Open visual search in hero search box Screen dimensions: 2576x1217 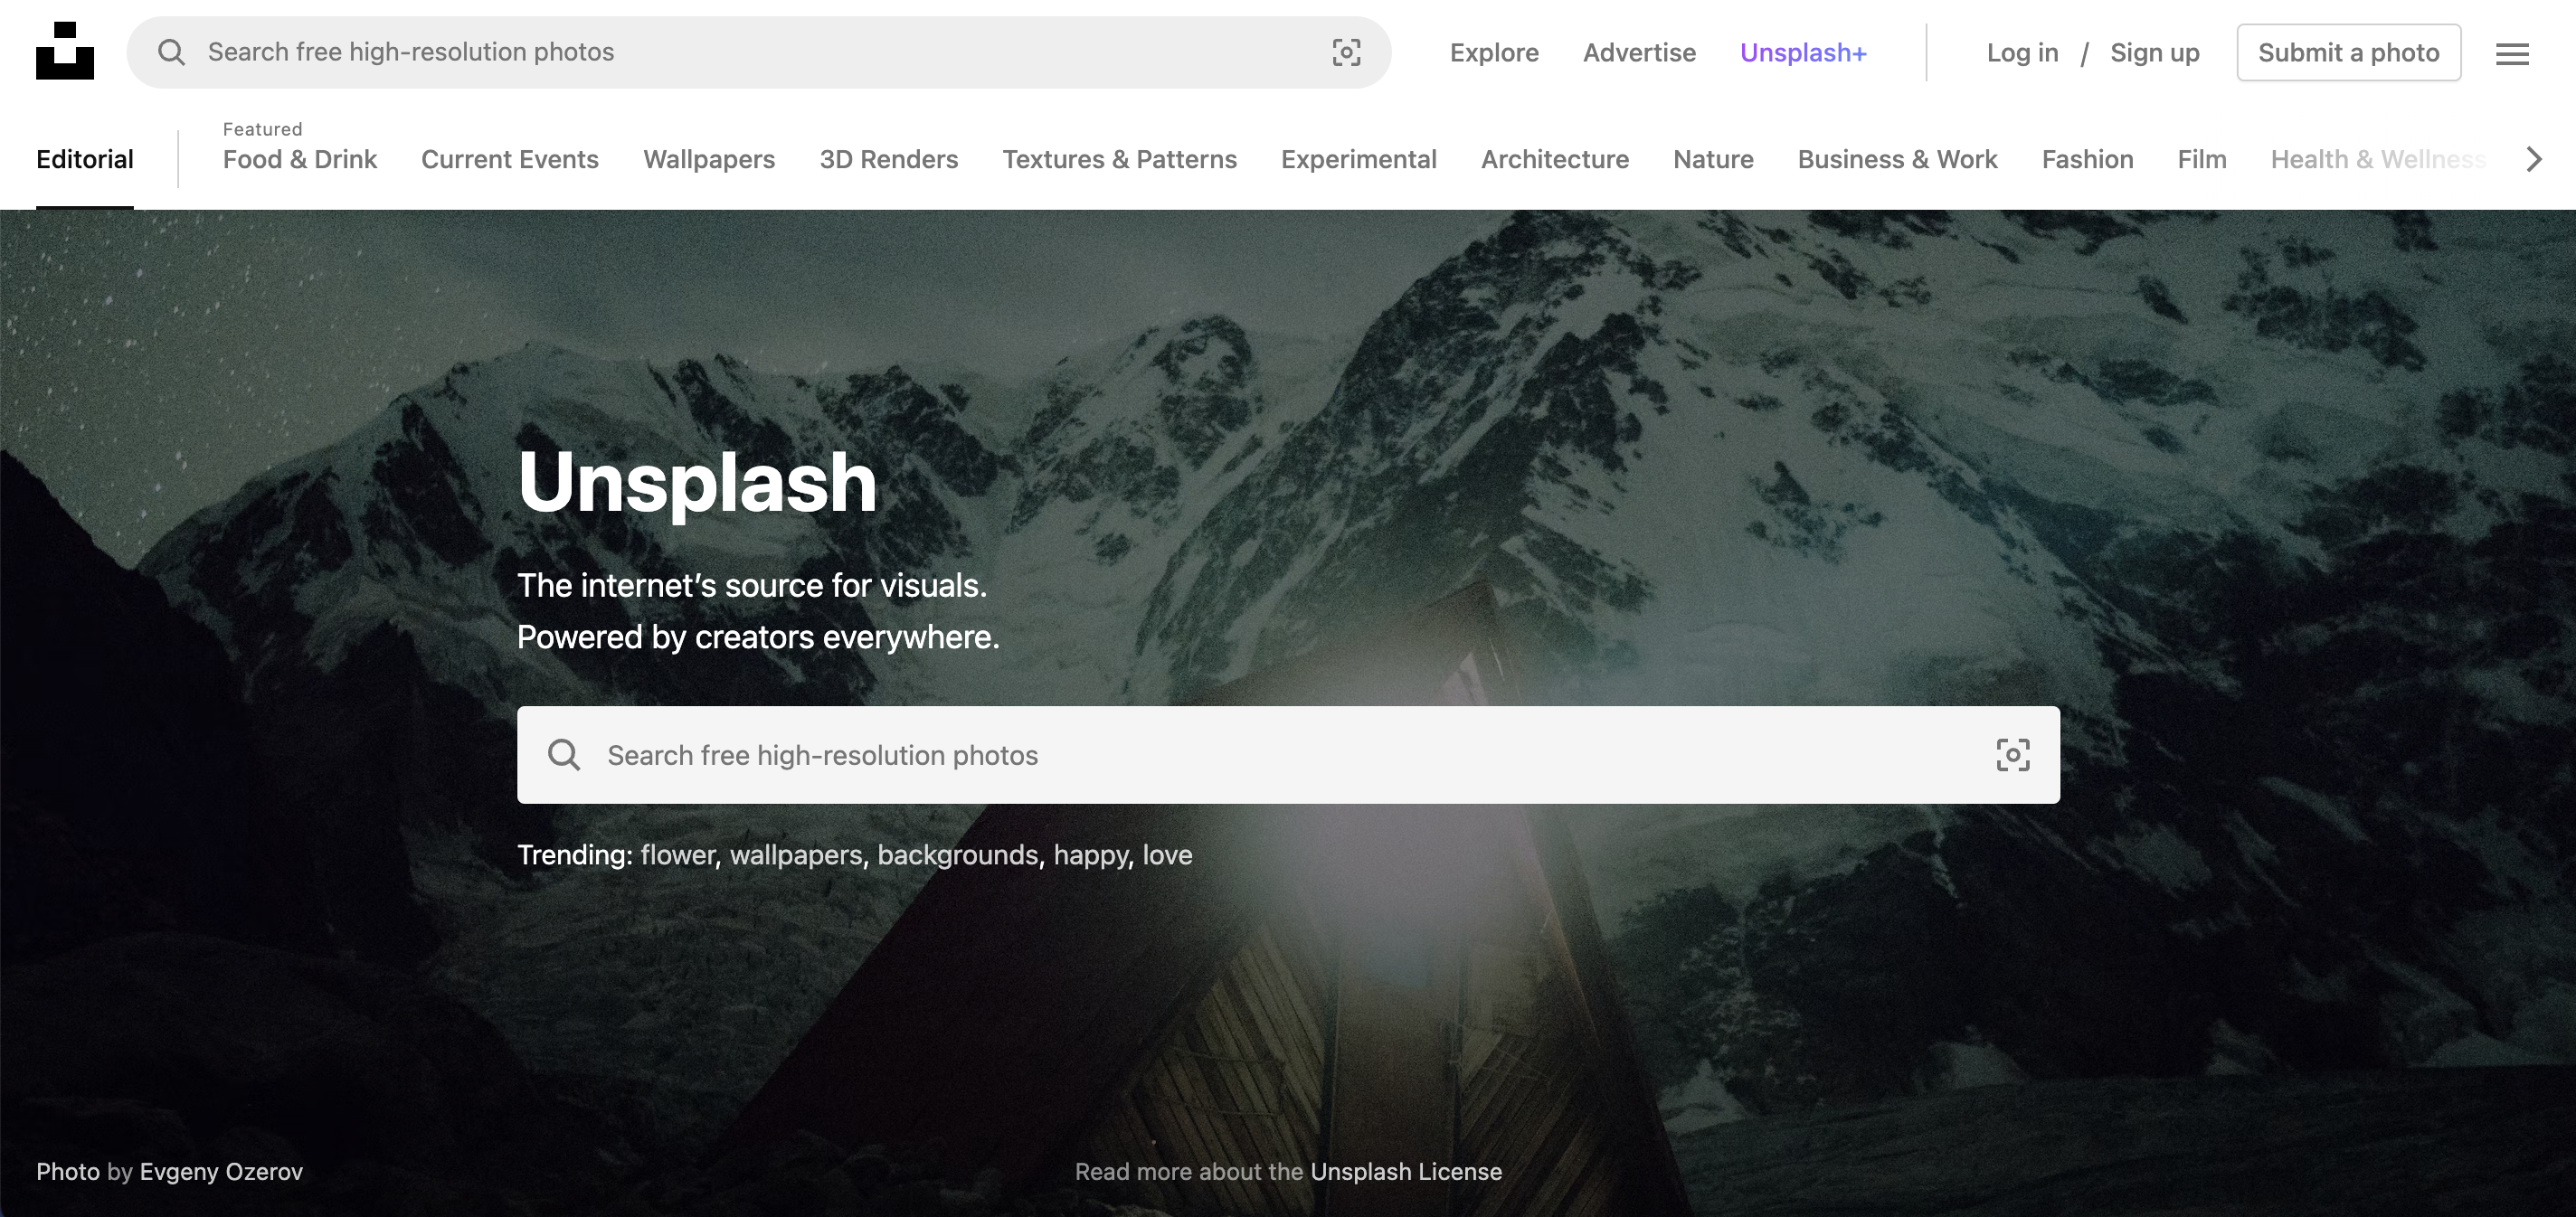pos(2013,755)
